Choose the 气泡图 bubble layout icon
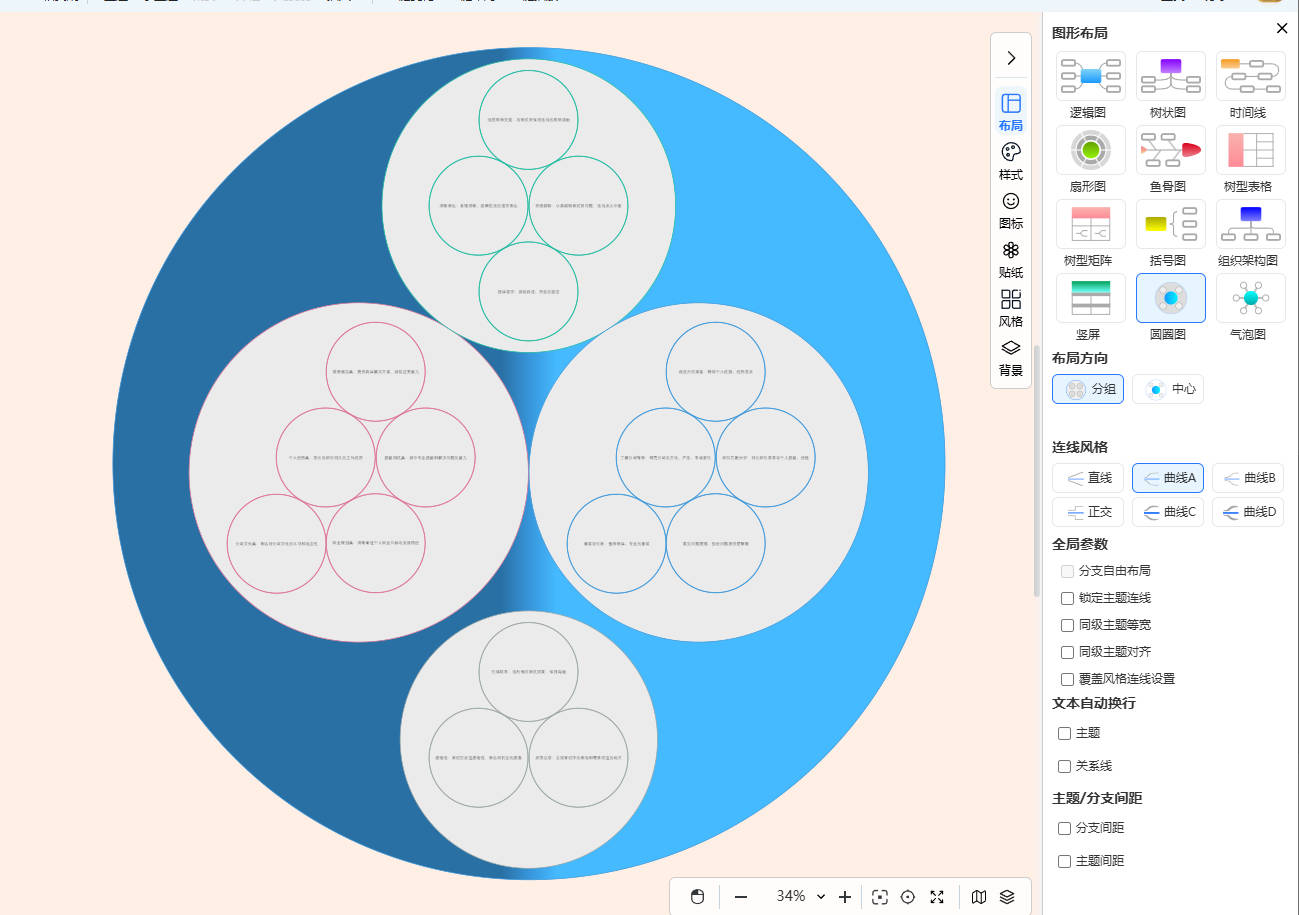1299x915 pixels. pyautogui.click(x=1250, y=298)
